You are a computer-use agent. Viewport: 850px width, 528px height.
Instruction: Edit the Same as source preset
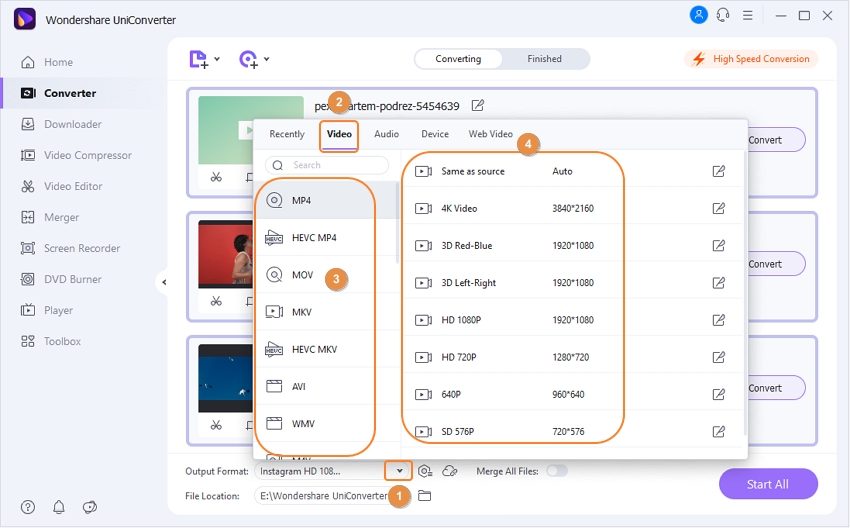click(x=718, y=171)
